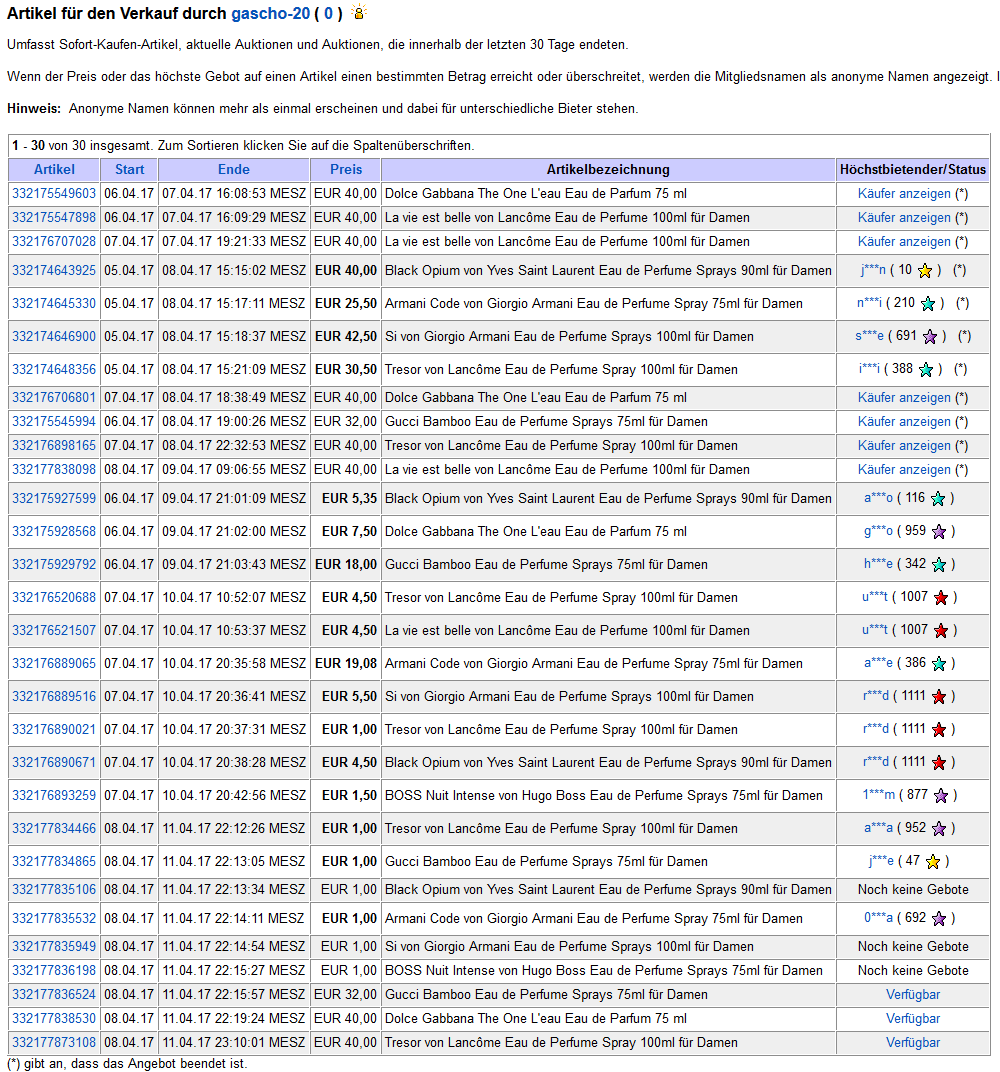
Task: Open item number 332177835106
Action: click(54, 889)
